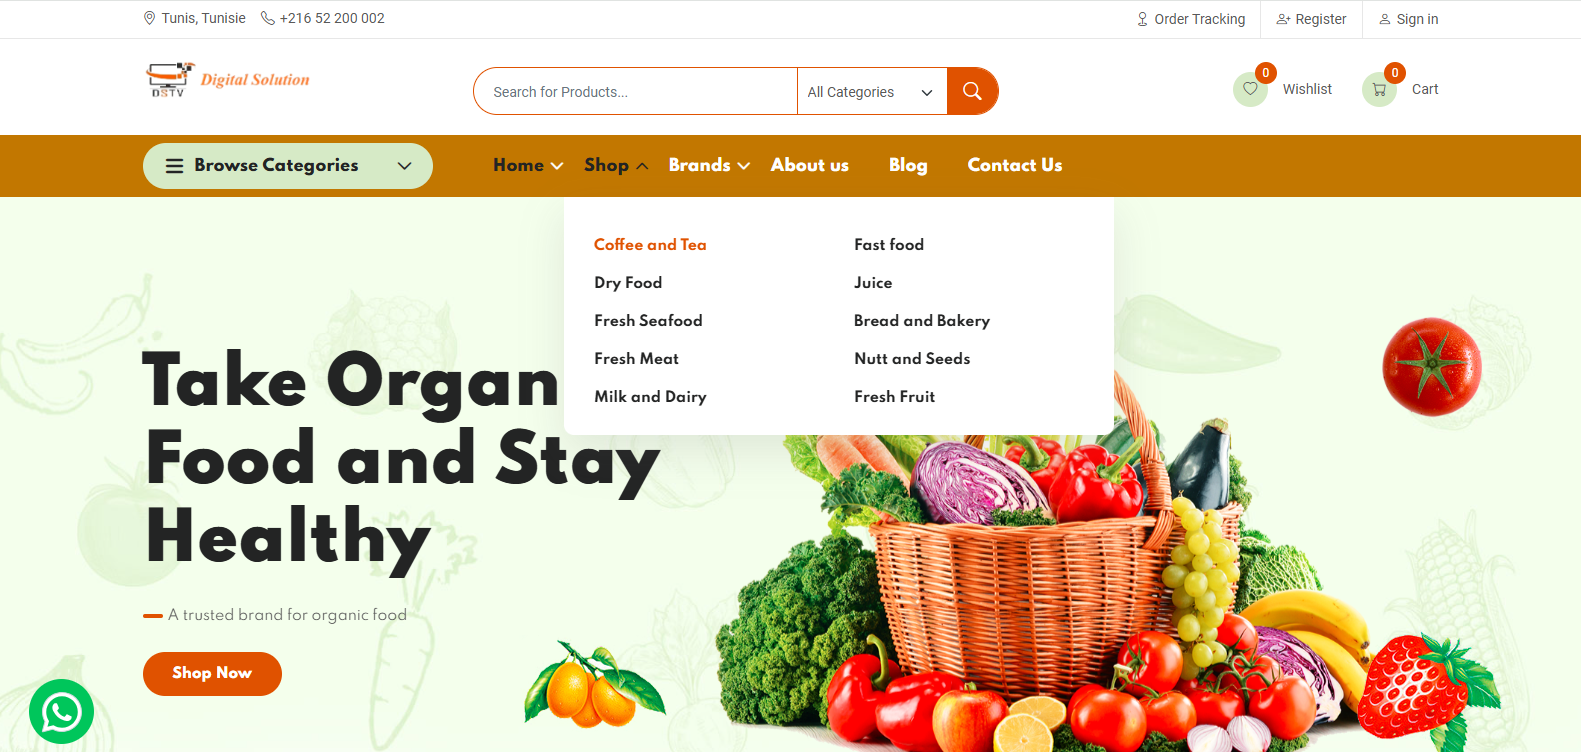Click the phone number +216 52 200 002
Viewport: 1581px width, 752px height.
[x=322, y=18]
